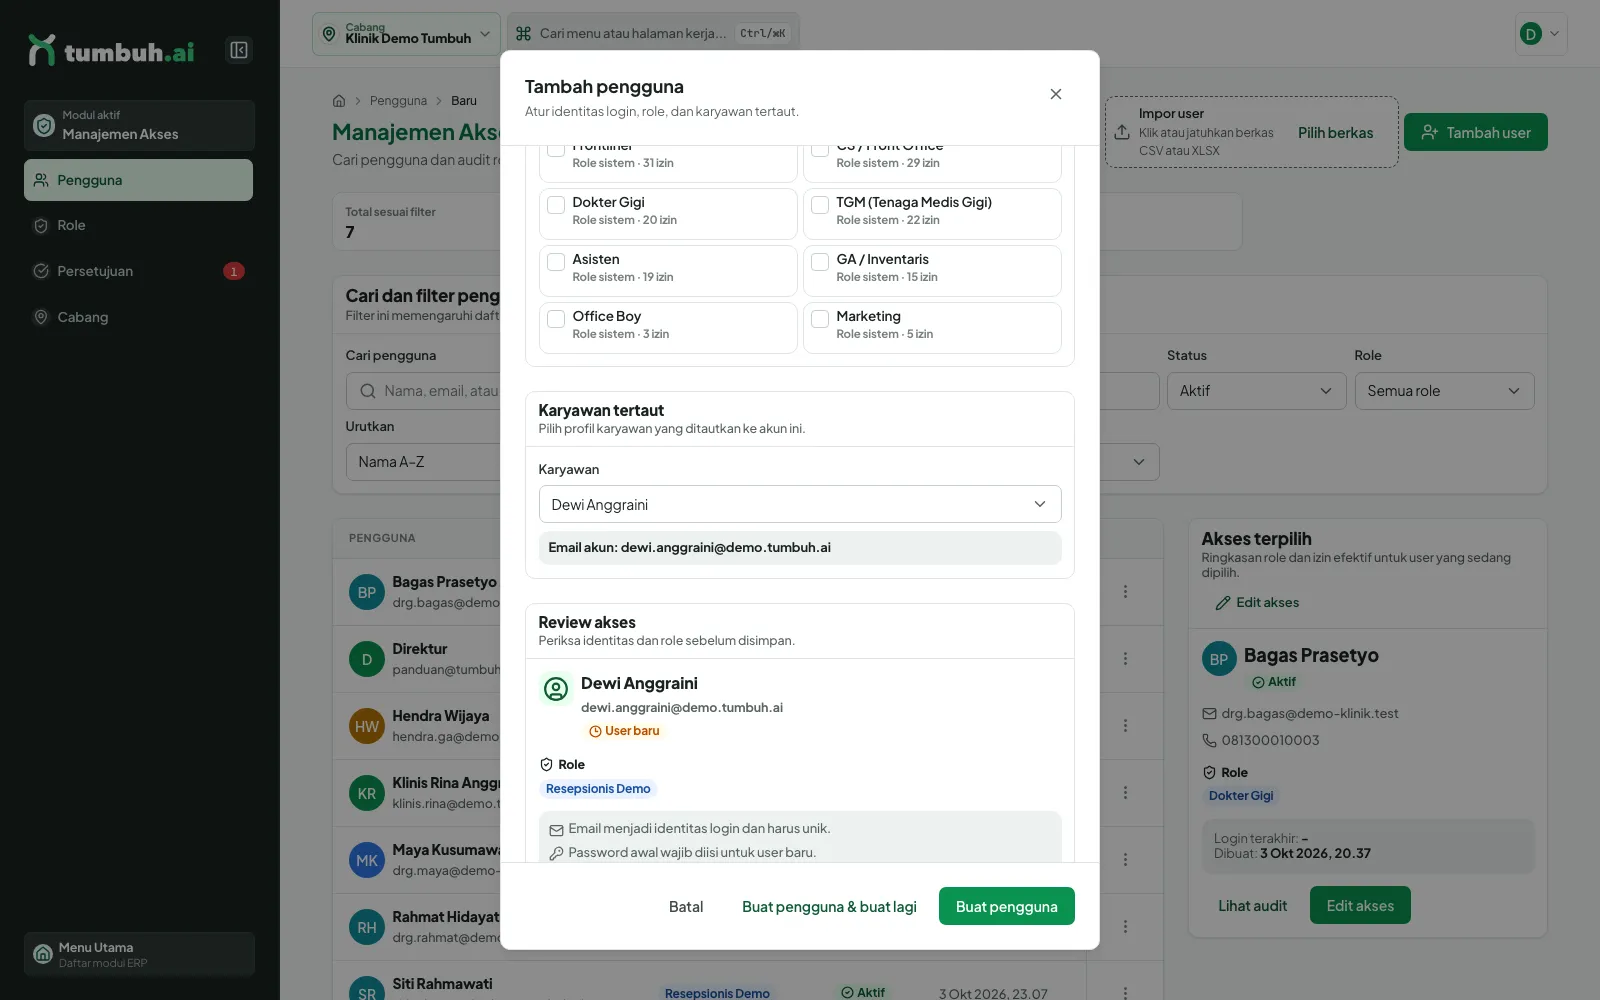The image size is (1600, 1000).
Task: Click the search magnifier in Cari pengguna
Action: point(368,391)
